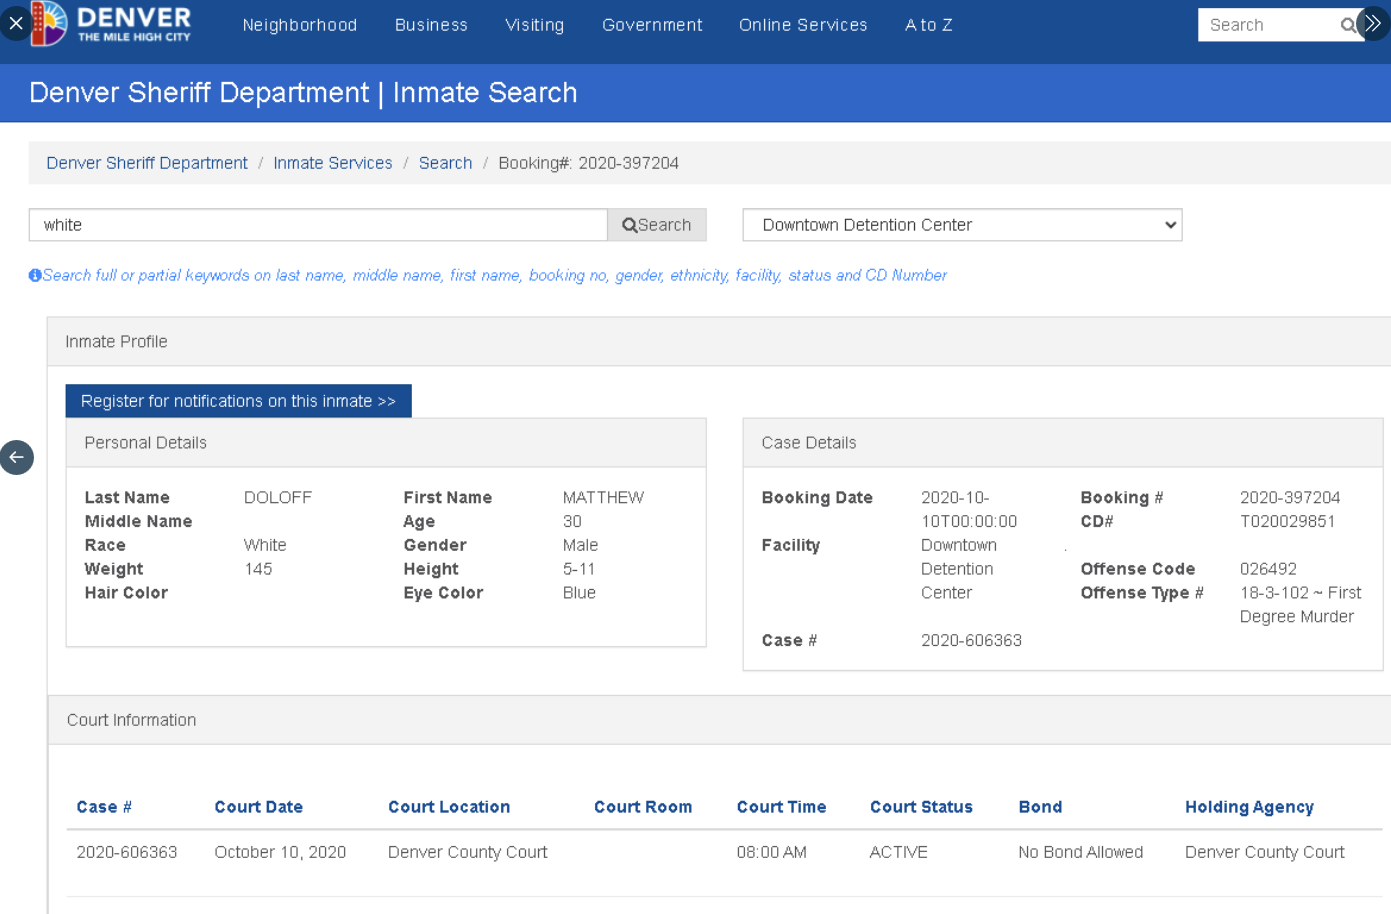Viewport: 1391px width, 914px height.
Task: Click first name value 'MATTHEW'
Action: pos(603,497)
